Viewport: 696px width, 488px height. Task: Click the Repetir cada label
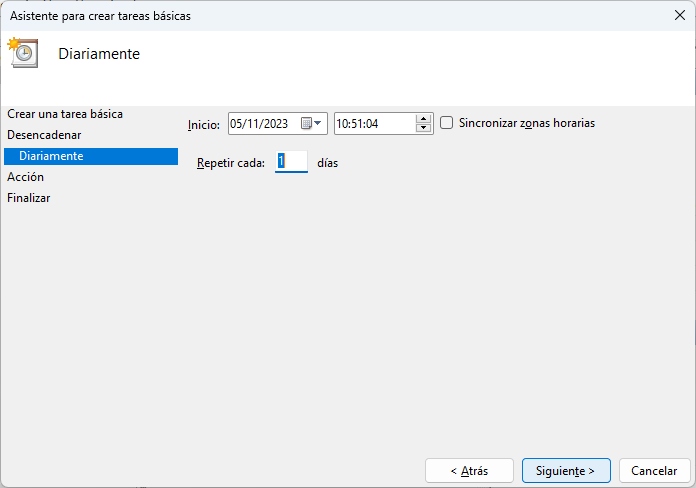[231, 163]
